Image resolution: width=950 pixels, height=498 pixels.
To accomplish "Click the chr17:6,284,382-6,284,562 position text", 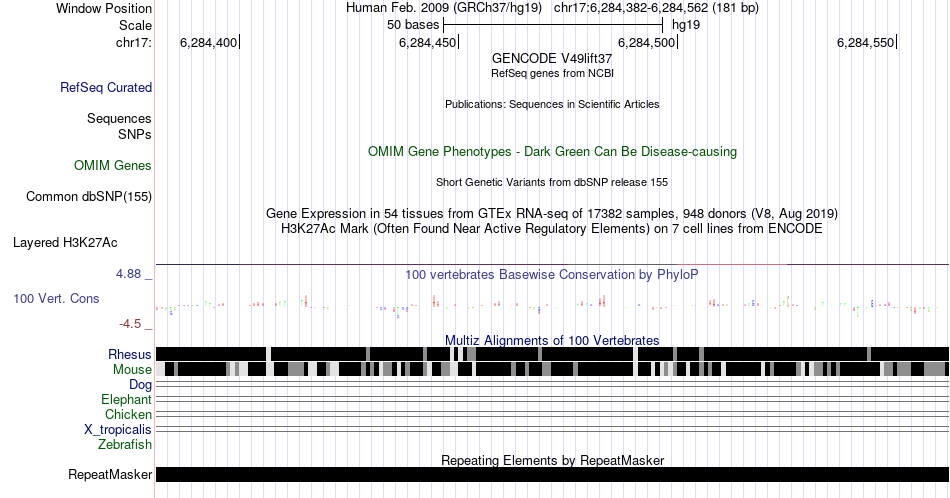I will [x=656, y=8].
